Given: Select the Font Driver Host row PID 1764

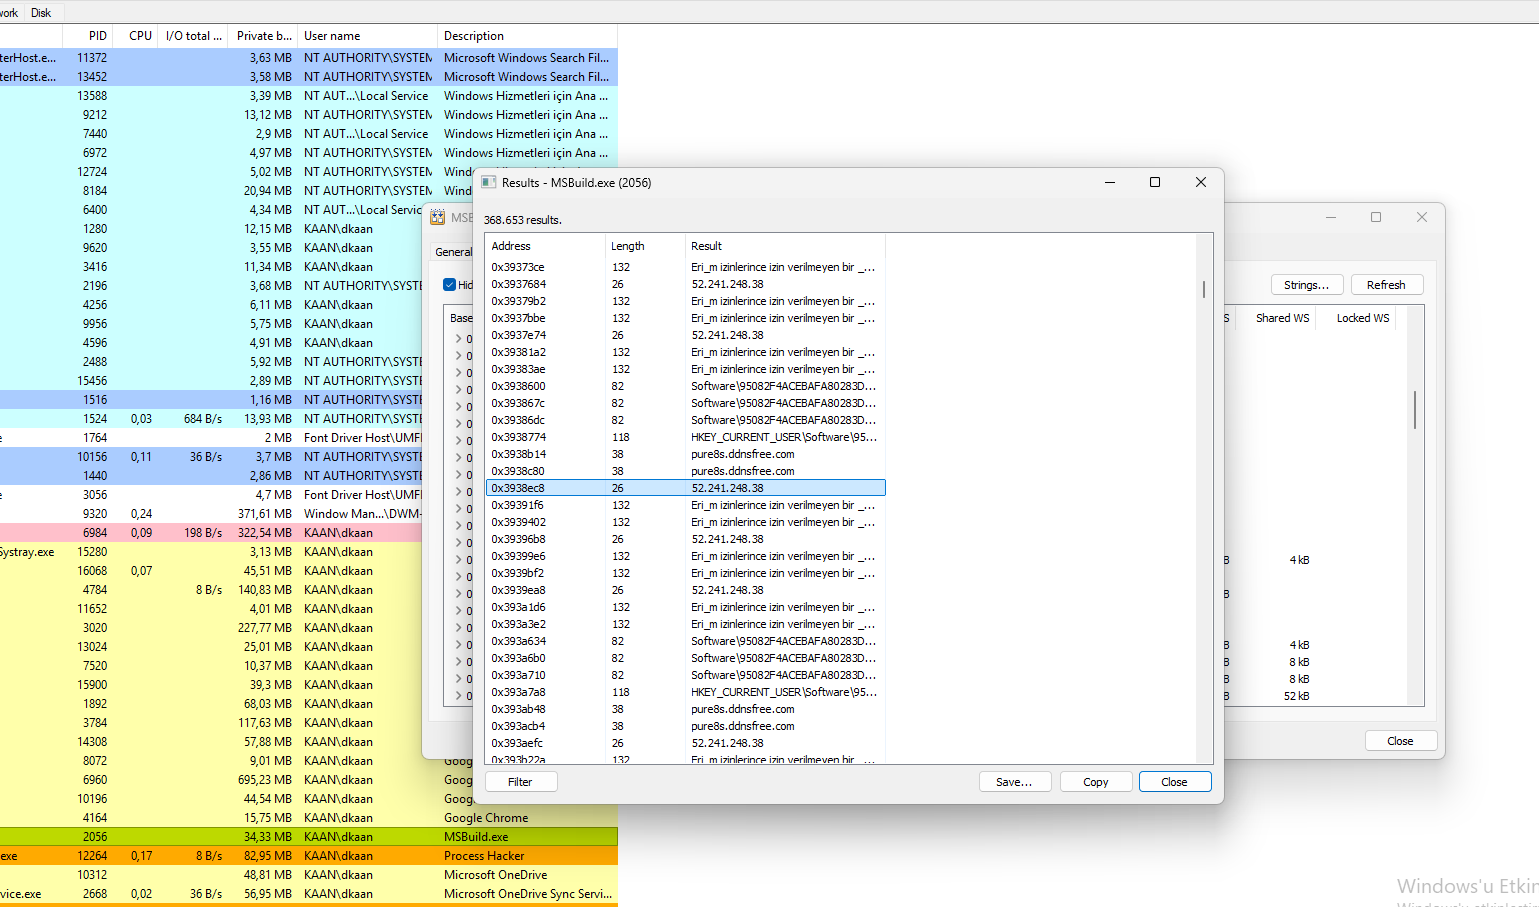Looking at the screenshot, I should pos(211,438).
